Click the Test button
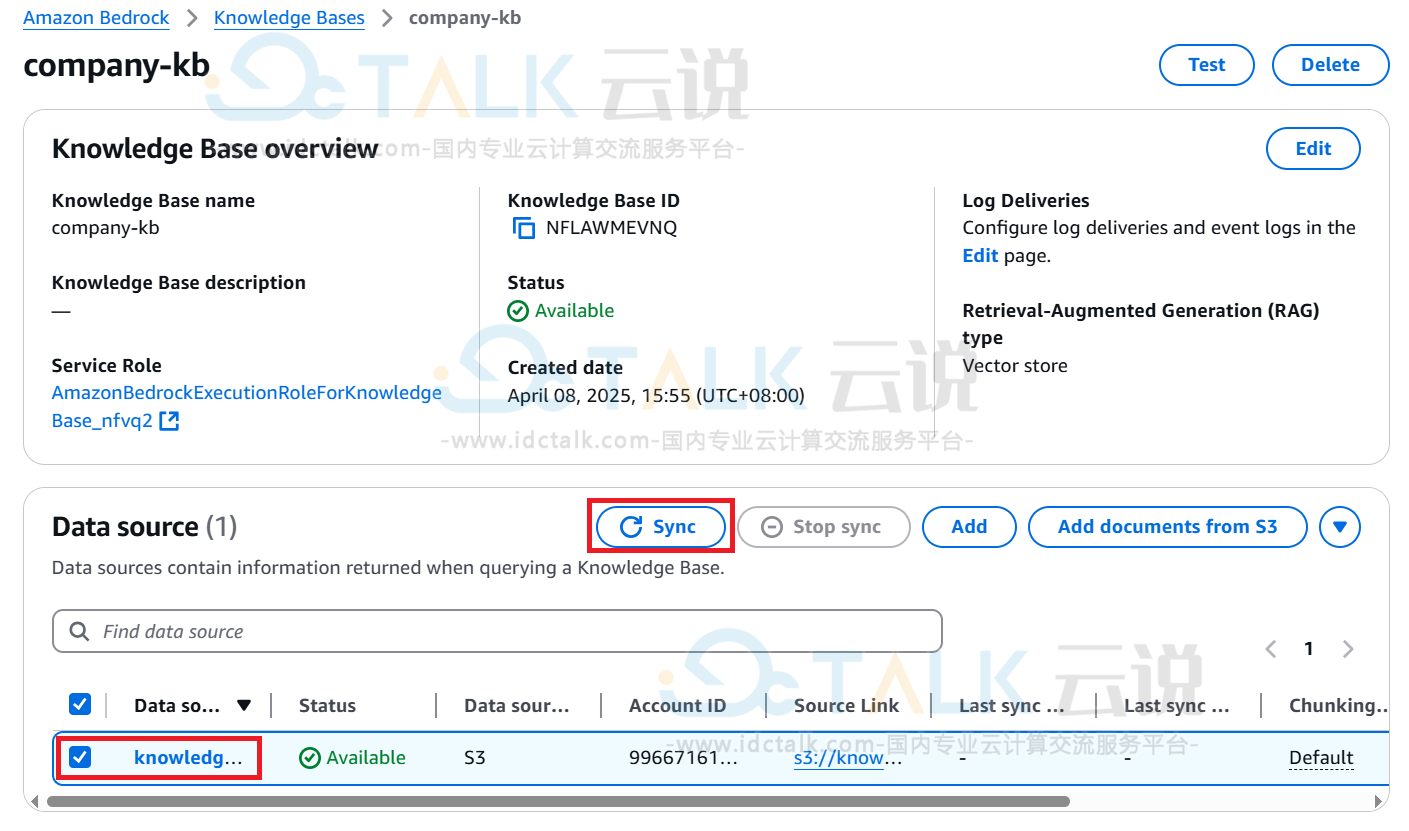Image resolution: width=1409 pixels, height=831 pixels. coord(1207,65)
